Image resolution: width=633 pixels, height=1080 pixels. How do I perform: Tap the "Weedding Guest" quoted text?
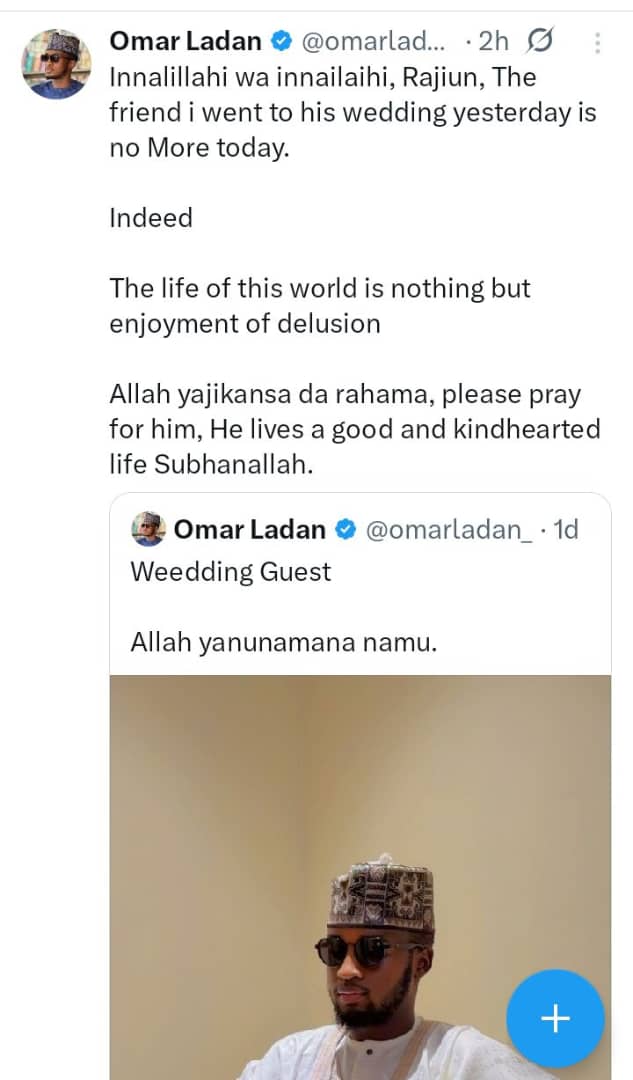pyautogui.click(x=231, y=572)
